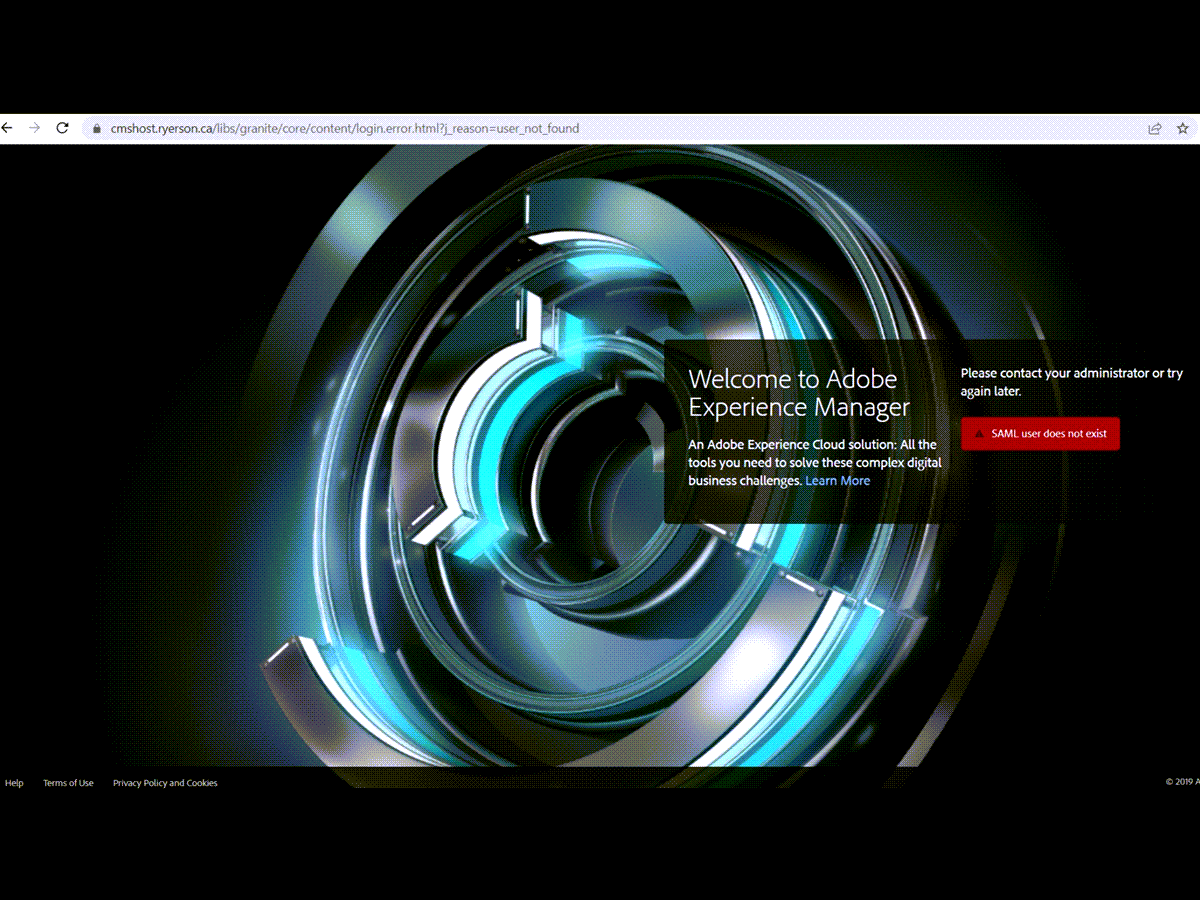Click the Please contact your administrator message
1200x900 pixels.
pos(1071,382)
